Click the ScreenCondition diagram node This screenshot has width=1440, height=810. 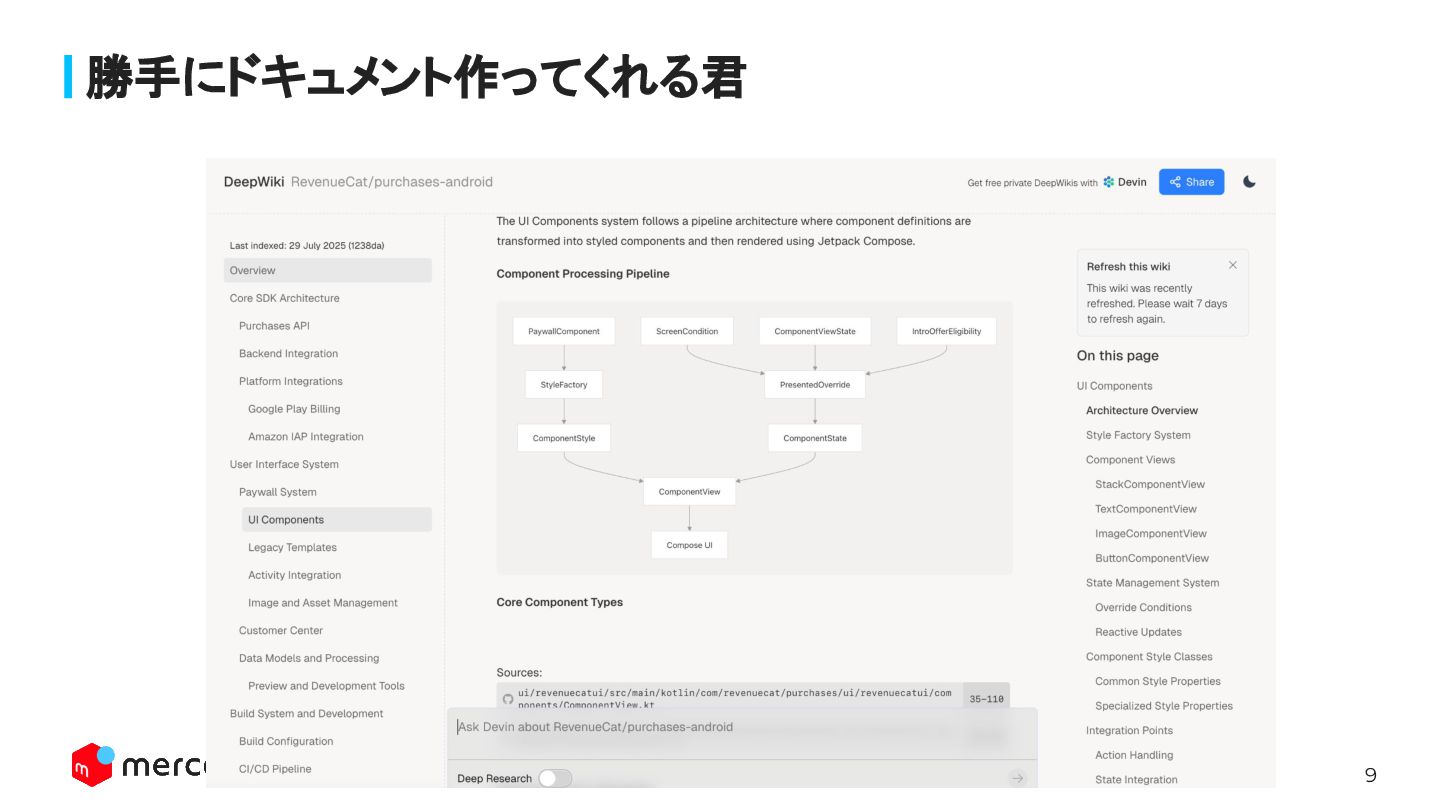coord(687,331)
